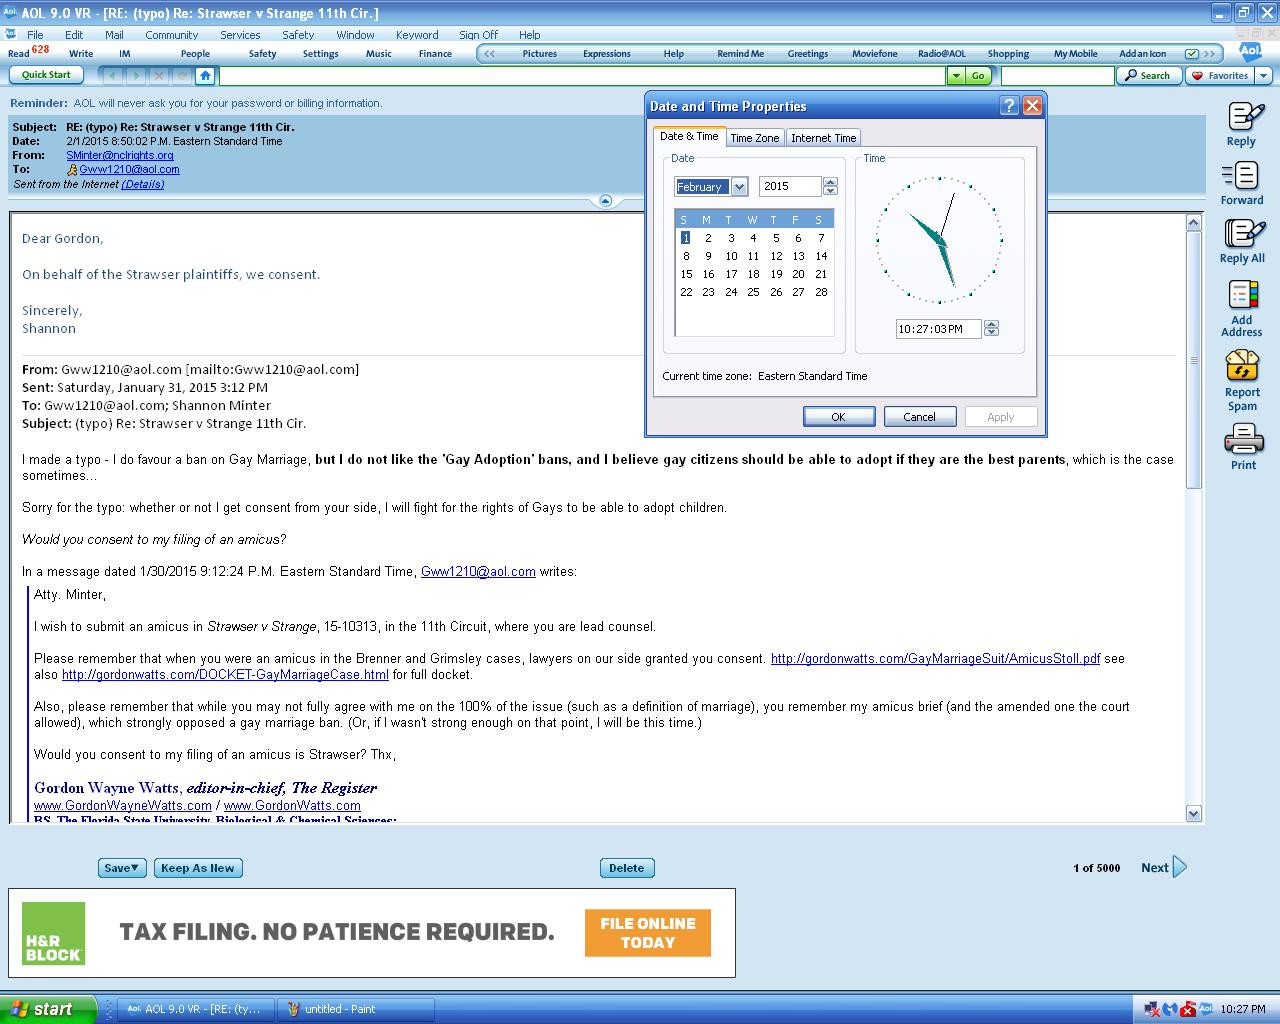Click the Reply All icon

(x=1244, y=234)
